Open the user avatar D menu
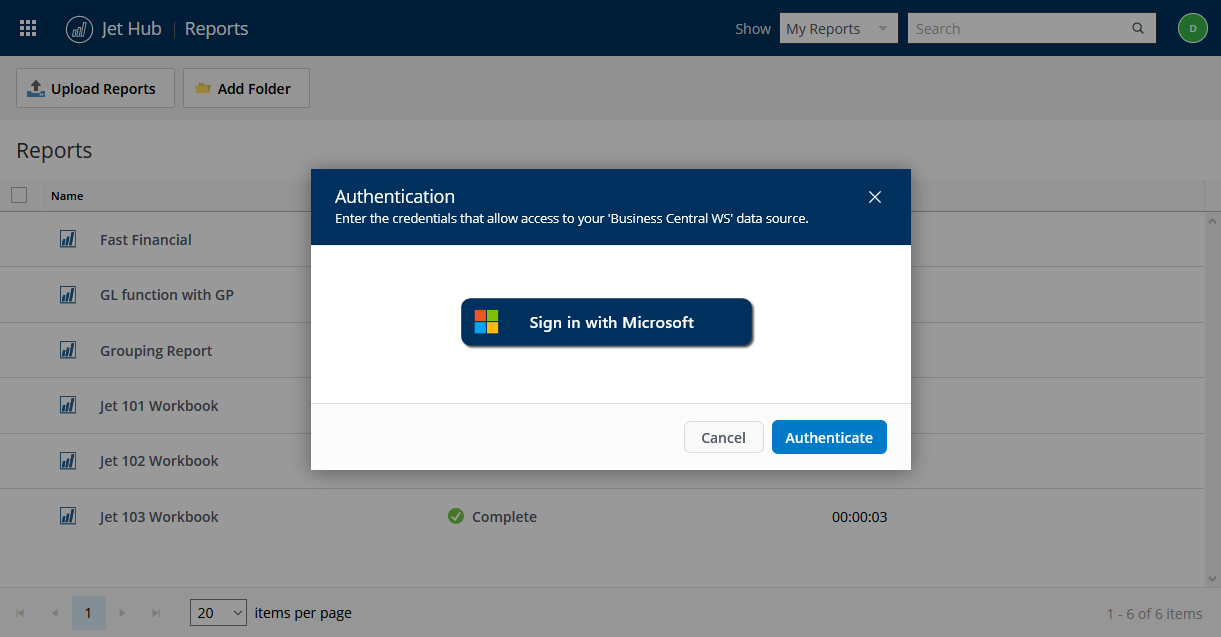 [1192, 28]
